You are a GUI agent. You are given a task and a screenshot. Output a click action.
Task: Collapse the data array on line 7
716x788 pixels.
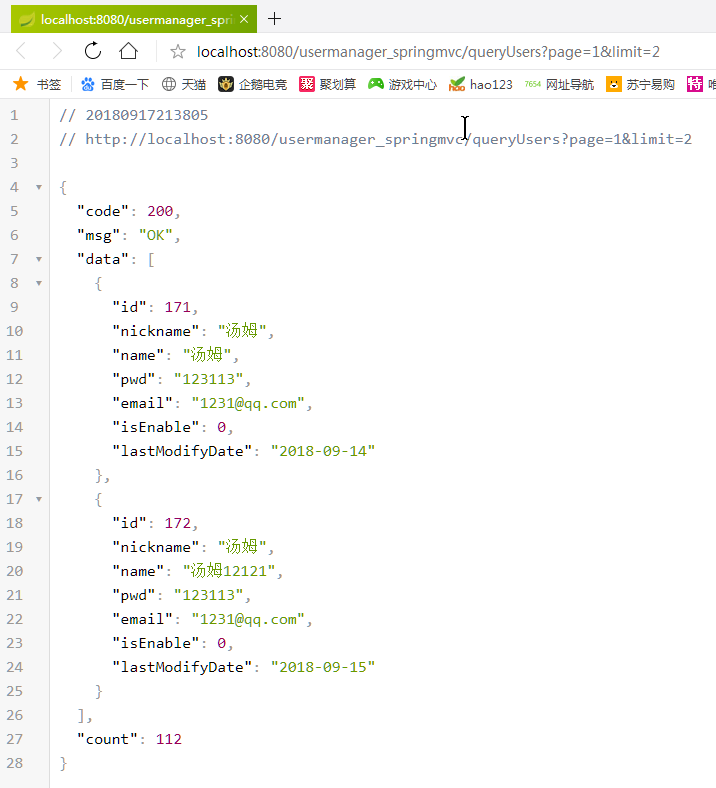point(38,259)
